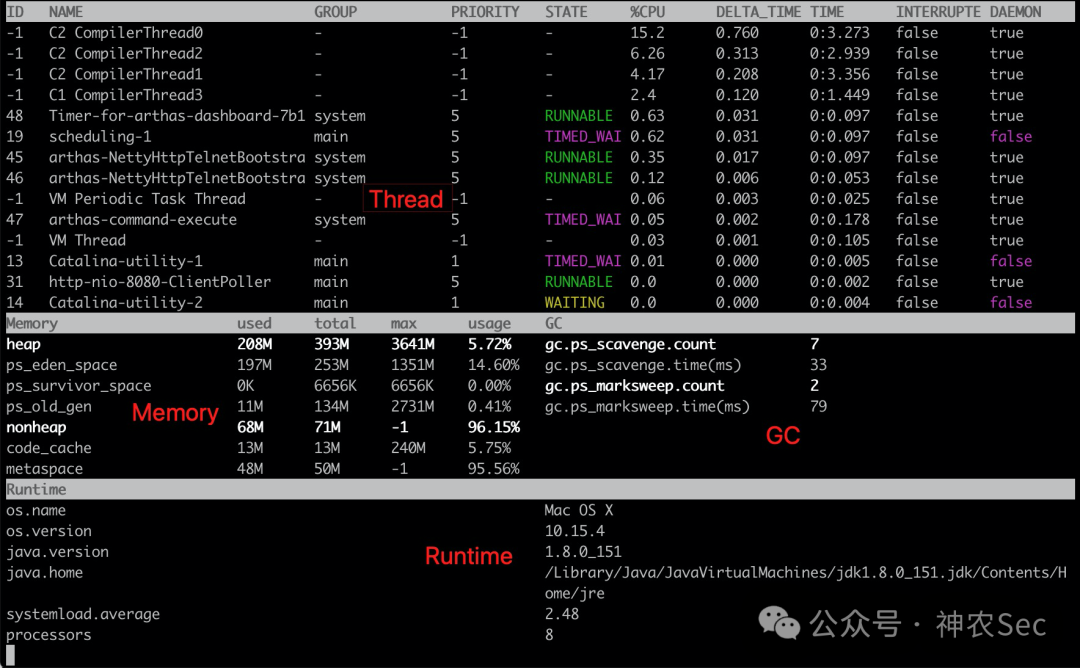The image size is (1080, 668).
Task: Click the NAME column header
Action: (x=65, y=12)
